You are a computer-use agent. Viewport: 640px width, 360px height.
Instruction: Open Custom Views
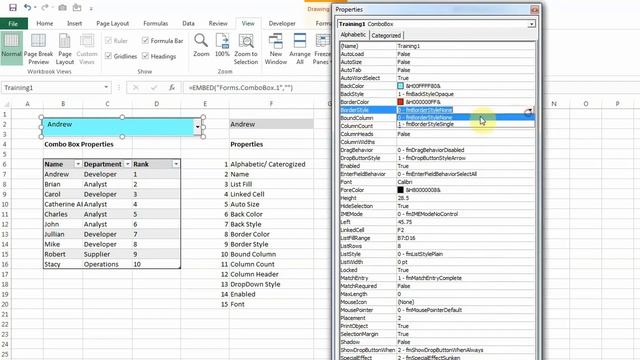[87, 49]
